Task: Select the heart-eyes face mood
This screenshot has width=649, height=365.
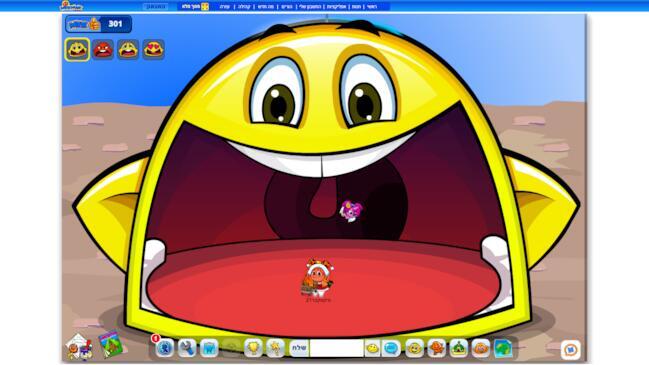Action: coord(154,50)
